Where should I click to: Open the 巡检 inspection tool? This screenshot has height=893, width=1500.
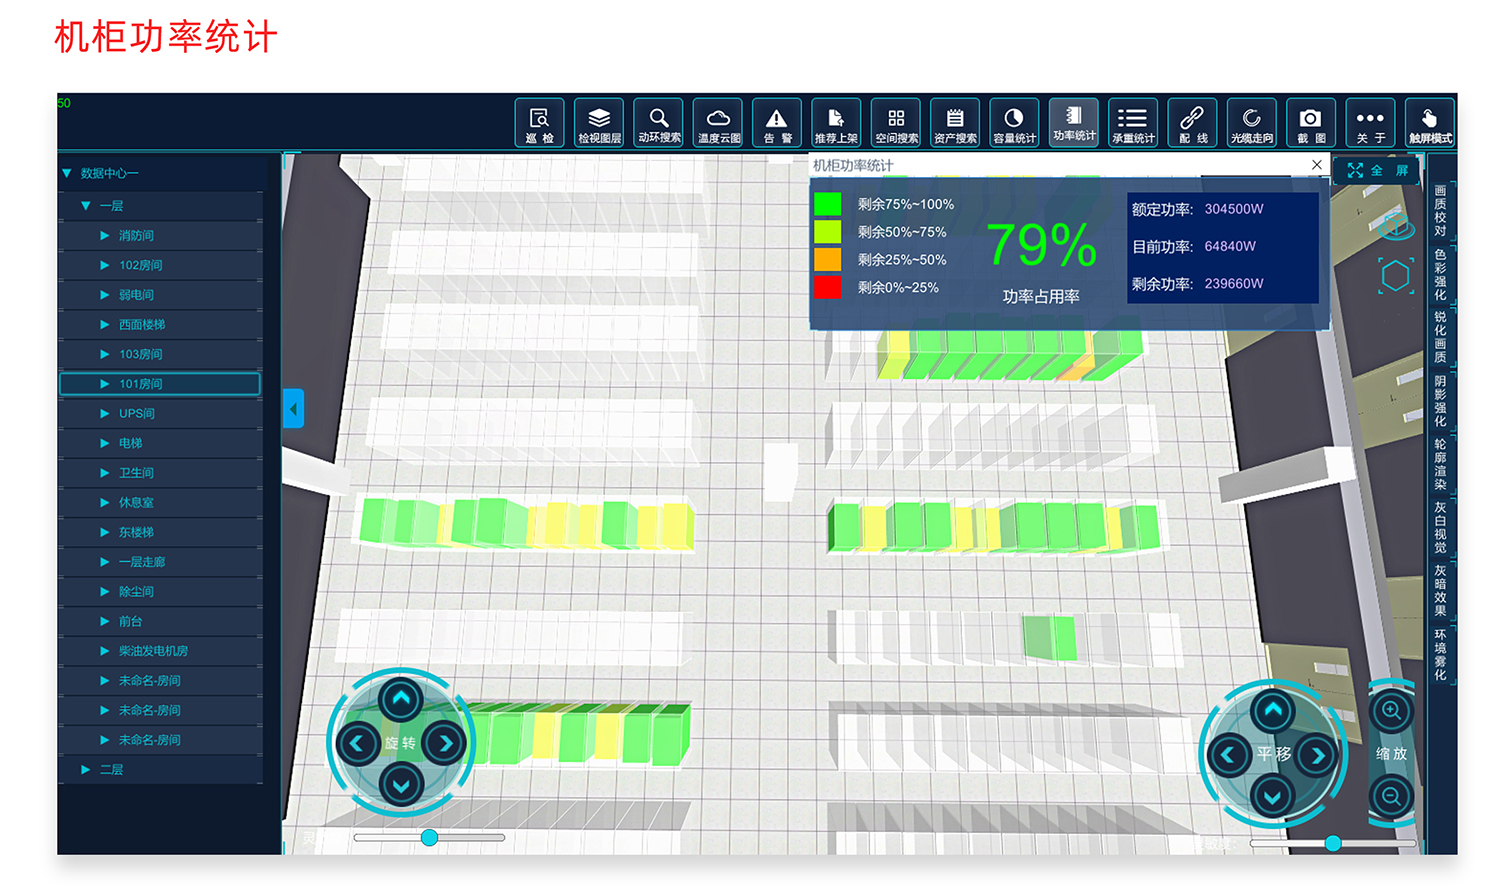(539, 124)
